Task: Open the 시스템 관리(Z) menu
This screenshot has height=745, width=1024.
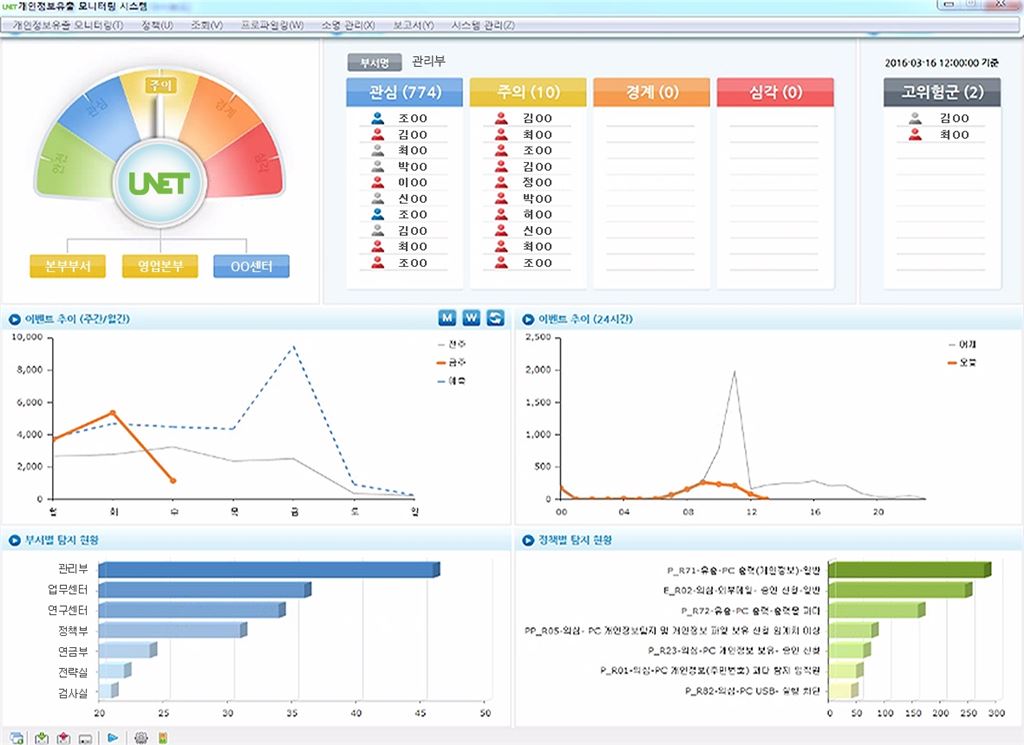Action: point(483,24)
